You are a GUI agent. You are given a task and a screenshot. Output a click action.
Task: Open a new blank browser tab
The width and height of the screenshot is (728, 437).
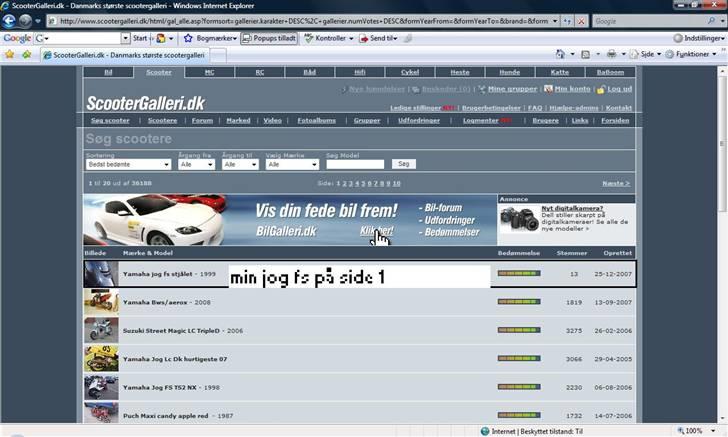(219, 55)
